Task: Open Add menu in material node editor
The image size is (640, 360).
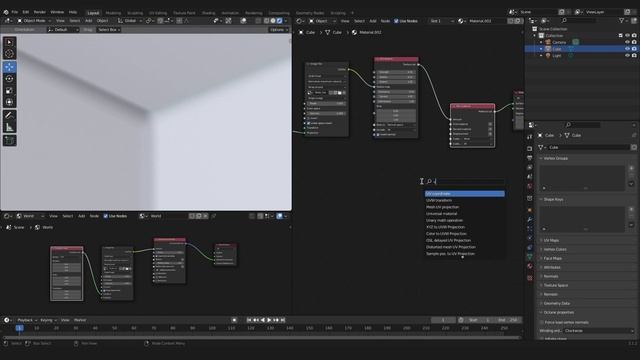Action: pos(372,21)
